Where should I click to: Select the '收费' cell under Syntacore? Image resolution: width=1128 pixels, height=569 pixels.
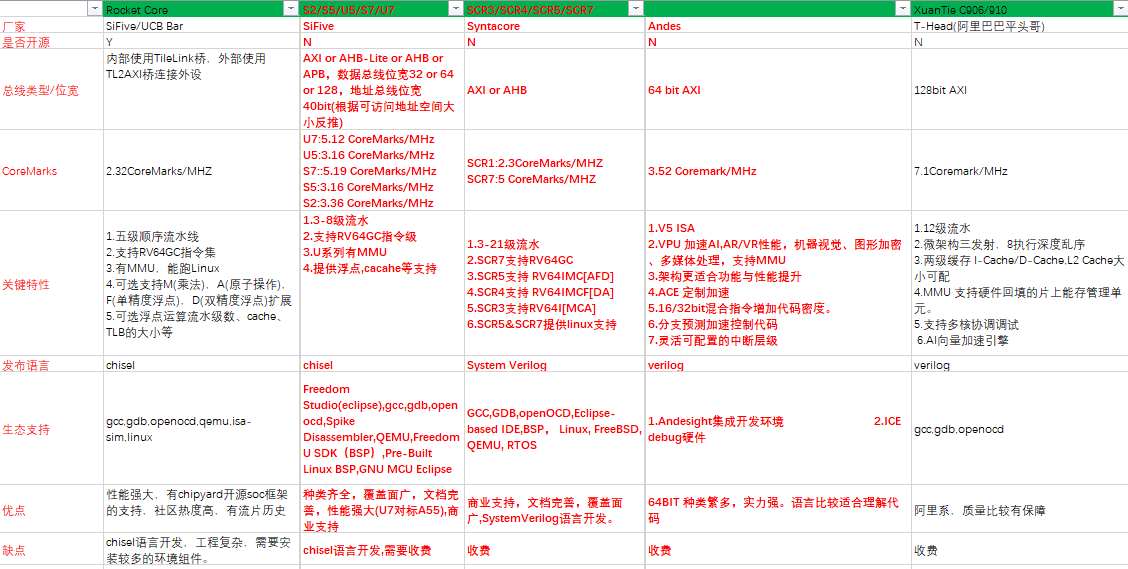click(555, 549)
